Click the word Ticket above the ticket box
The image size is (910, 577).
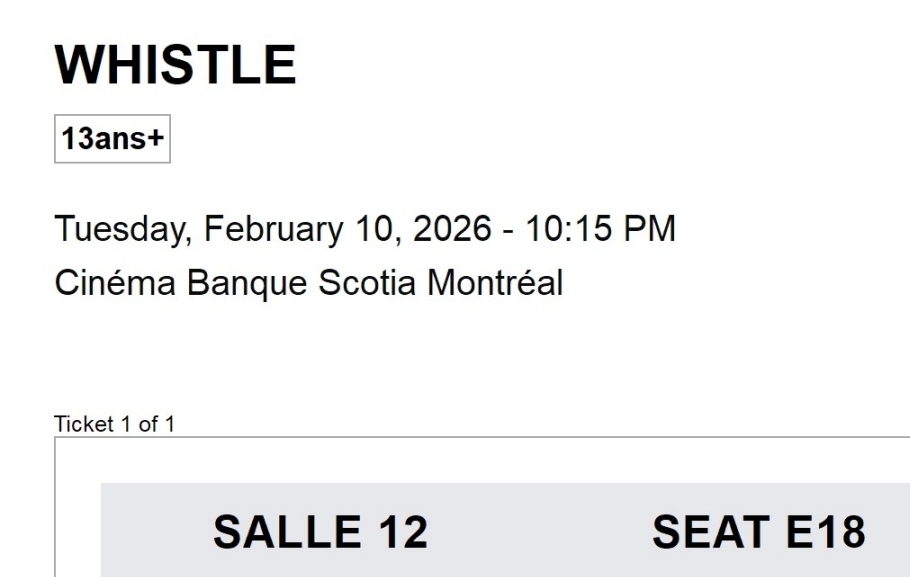click(84, 425)
